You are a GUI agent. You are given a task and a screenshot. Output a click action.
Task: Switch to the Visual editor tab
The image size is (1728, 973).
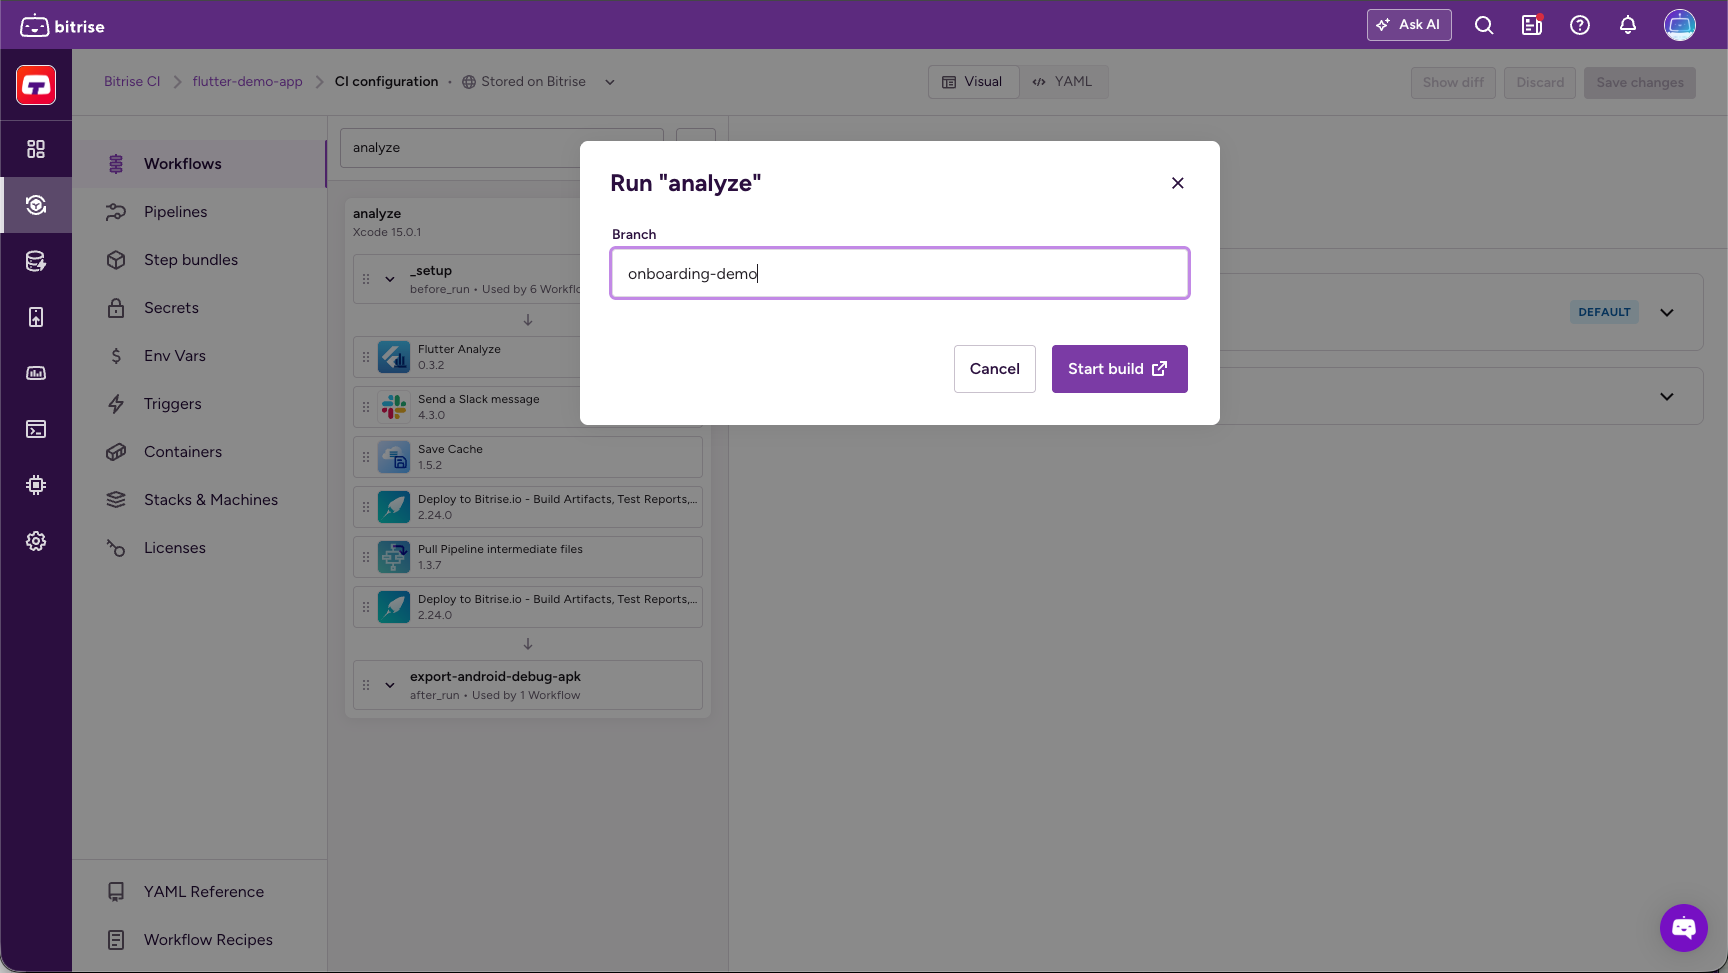point(973,82)
